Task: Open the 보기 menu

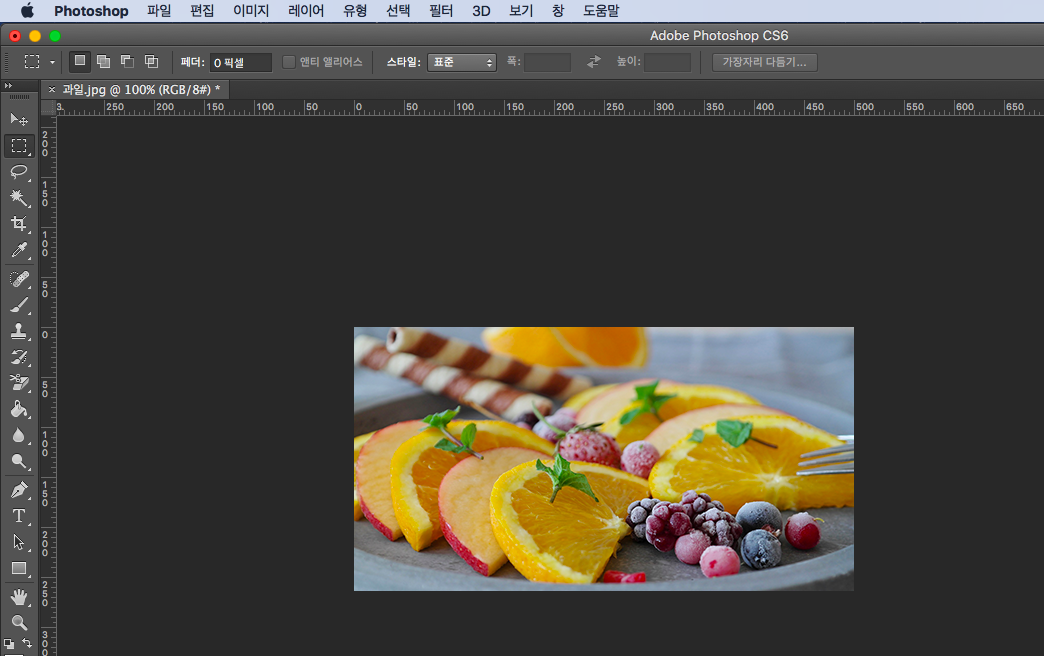Action: point(521,11)
